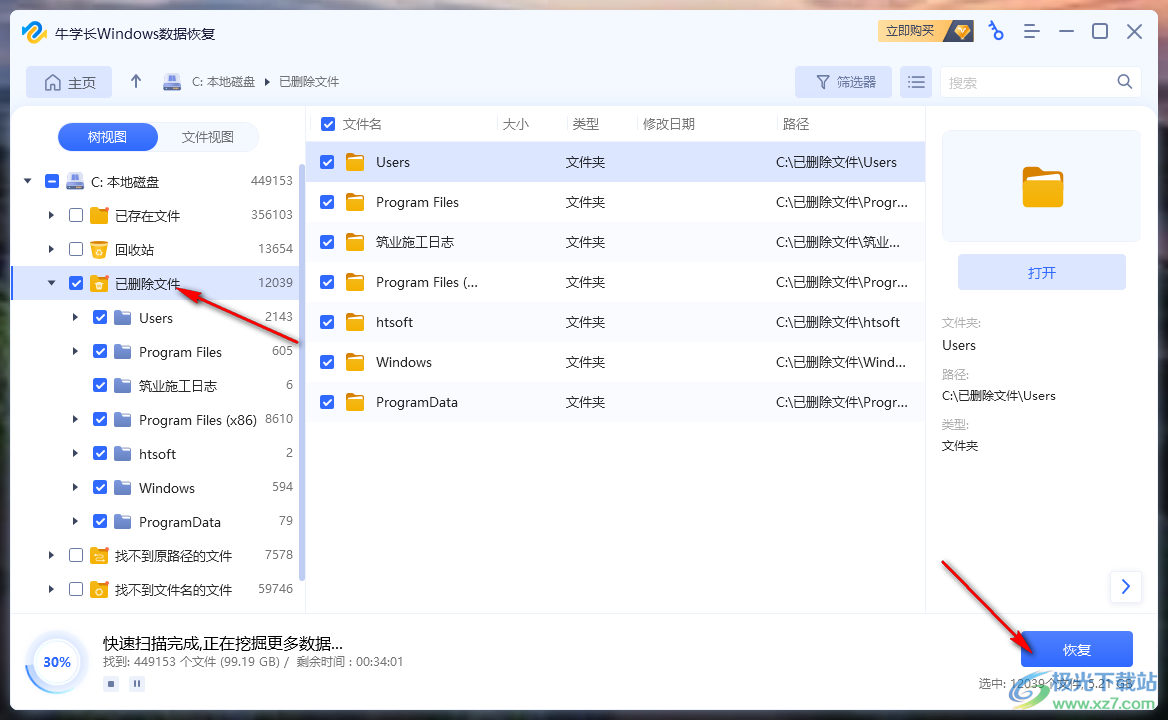
Task: Click the diamond icon on 立即购买 button
Action: (962, 31)
